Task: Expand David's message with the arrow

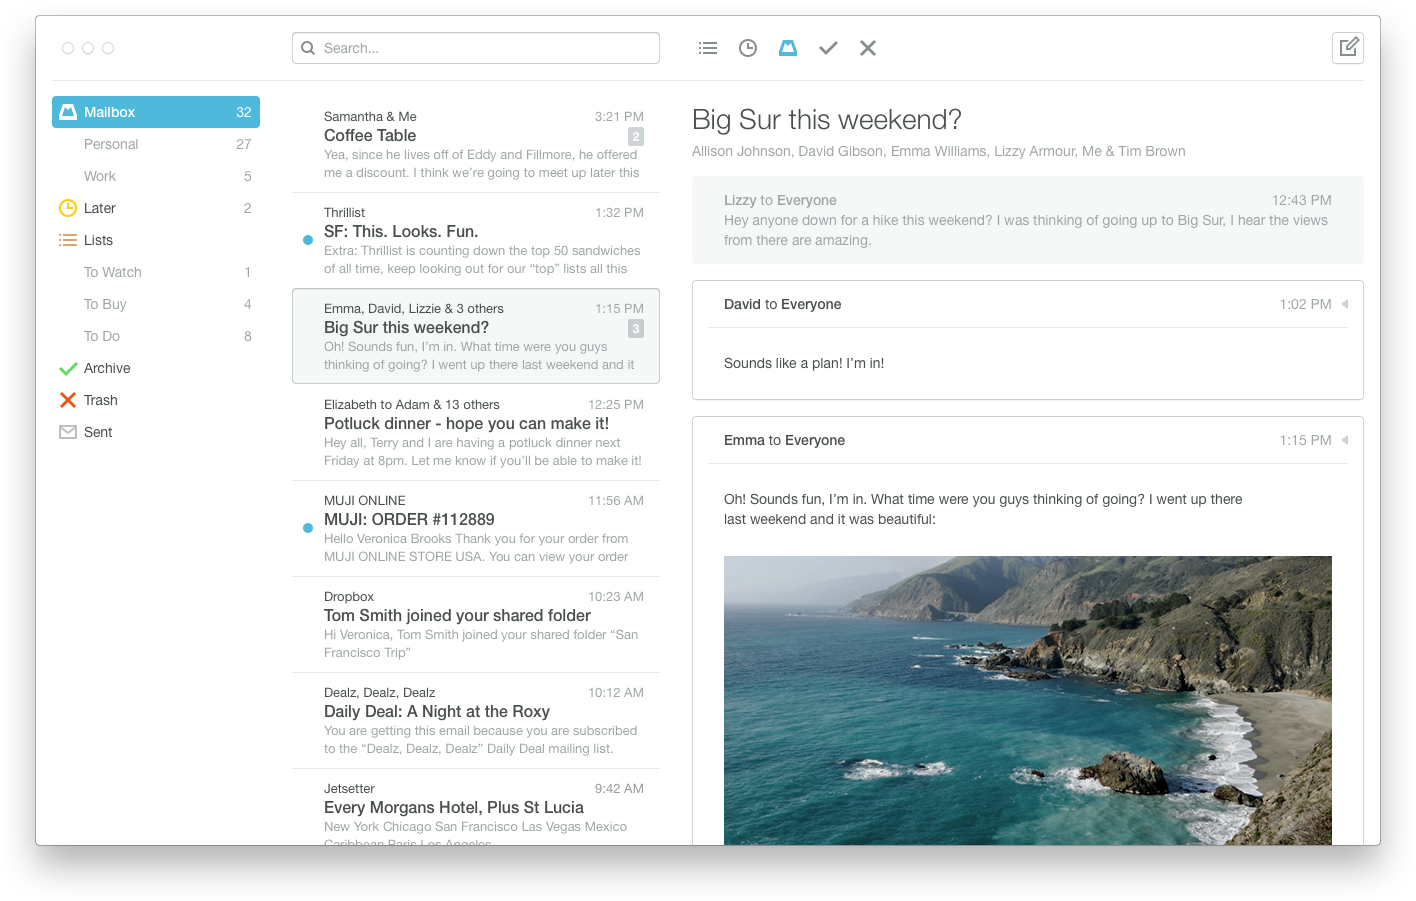Action: (x=1345, y=304)
